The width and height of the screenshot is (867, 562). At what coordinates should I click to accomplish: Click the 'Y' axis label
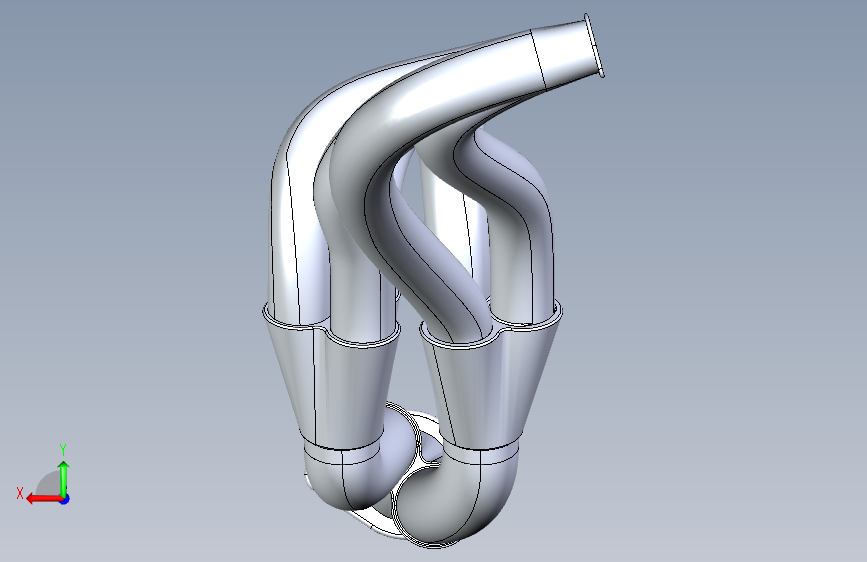click(63, 449)
